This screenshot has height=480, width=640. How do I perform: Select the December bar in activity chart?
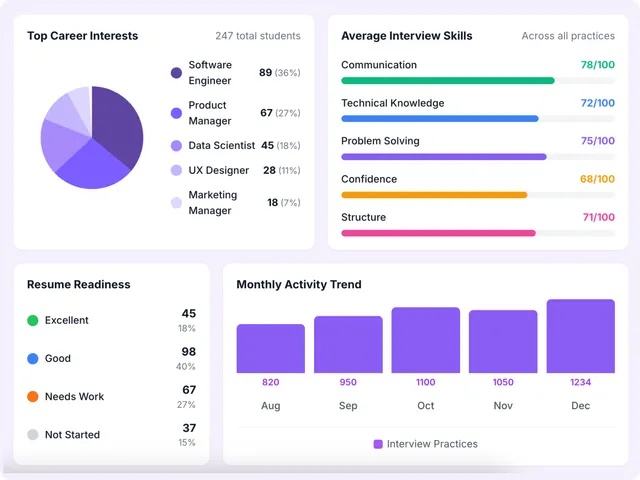pos(580,336)
